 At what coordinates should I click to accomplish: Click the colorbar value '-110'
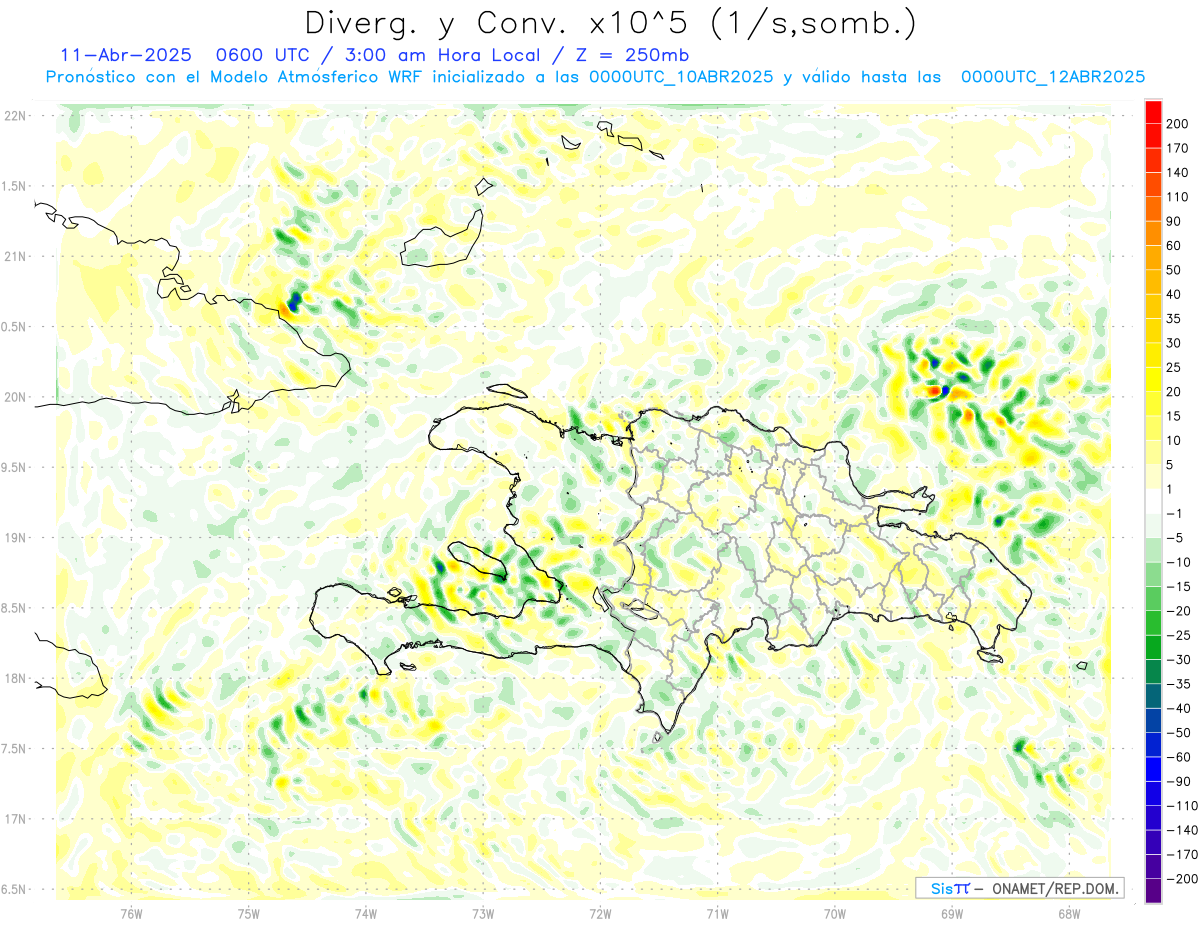pos(1182,806)
